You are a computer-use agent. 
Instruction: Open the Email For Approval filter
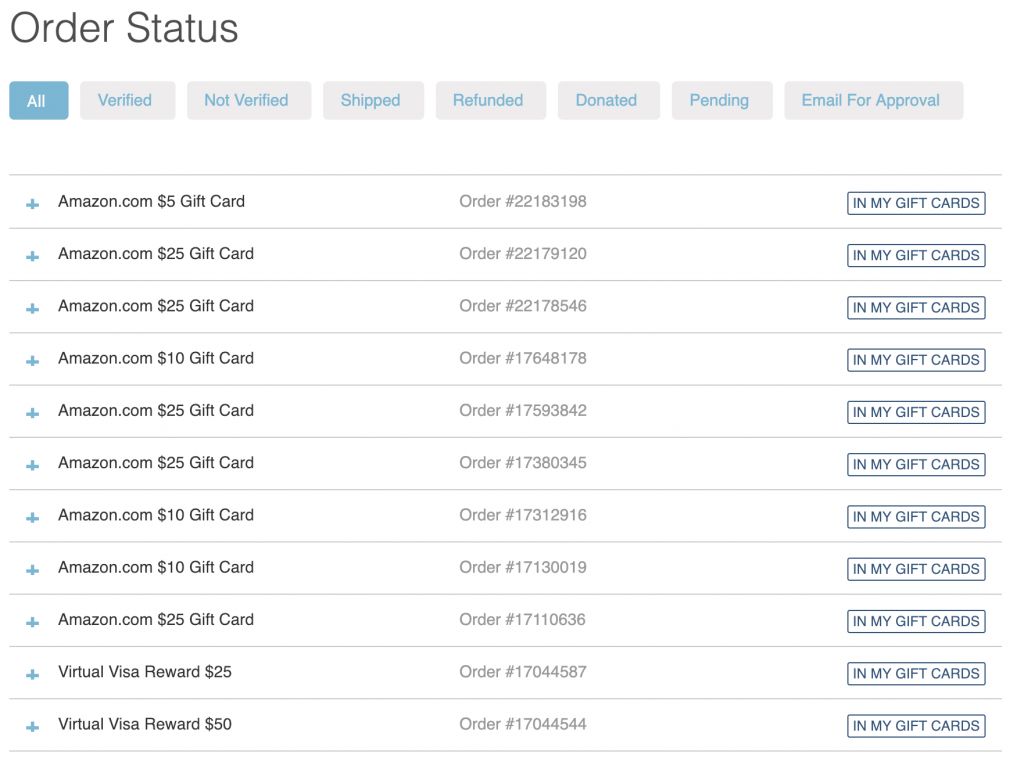[873, 100]
